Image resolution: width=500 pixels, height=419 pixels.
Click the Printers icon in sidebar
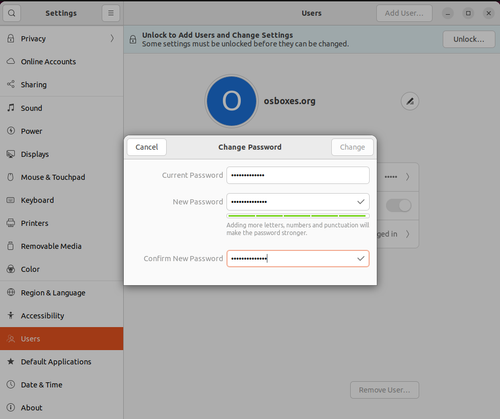point(11,223)
